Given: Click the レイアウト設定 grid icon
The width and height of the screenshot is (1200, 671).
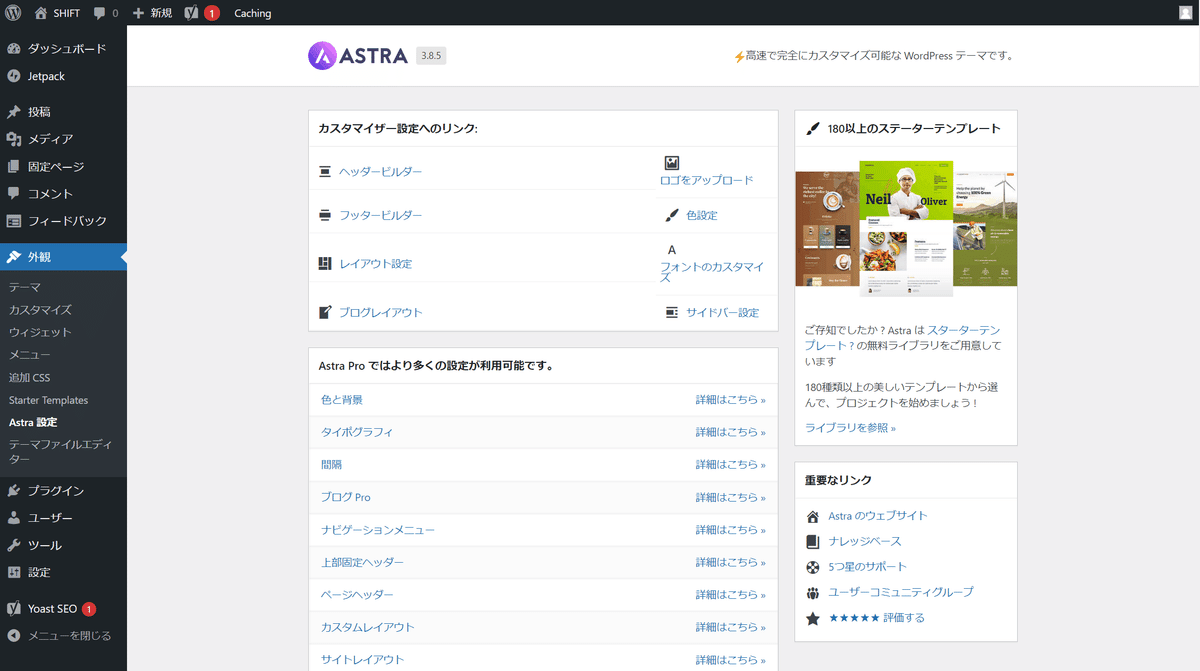Looking at the screenshot, I should pyautogui.click(x=325, y=264).
